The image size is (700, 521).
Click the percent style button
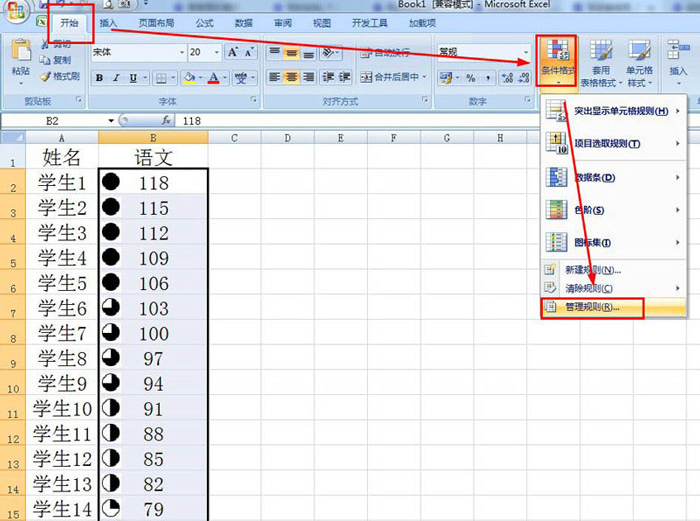tap(470, 77)
